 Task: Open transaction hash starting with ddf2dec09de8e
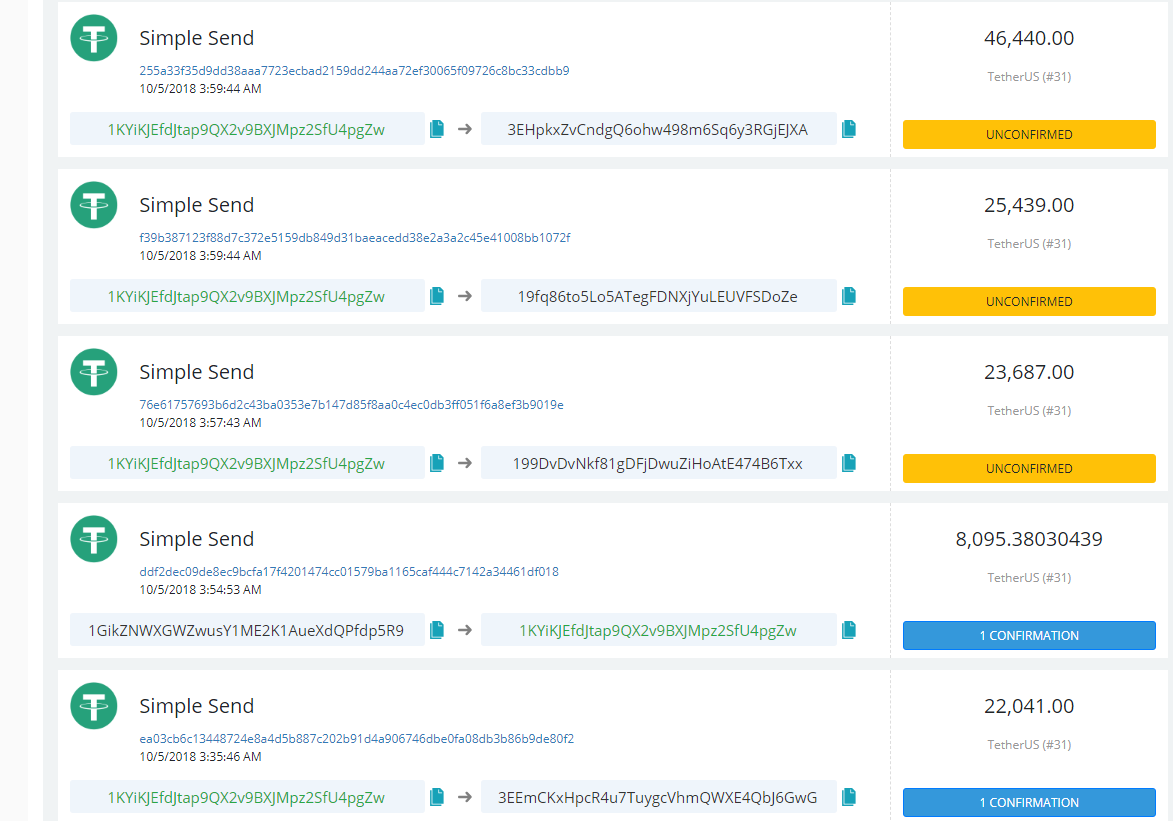(349, 572)
